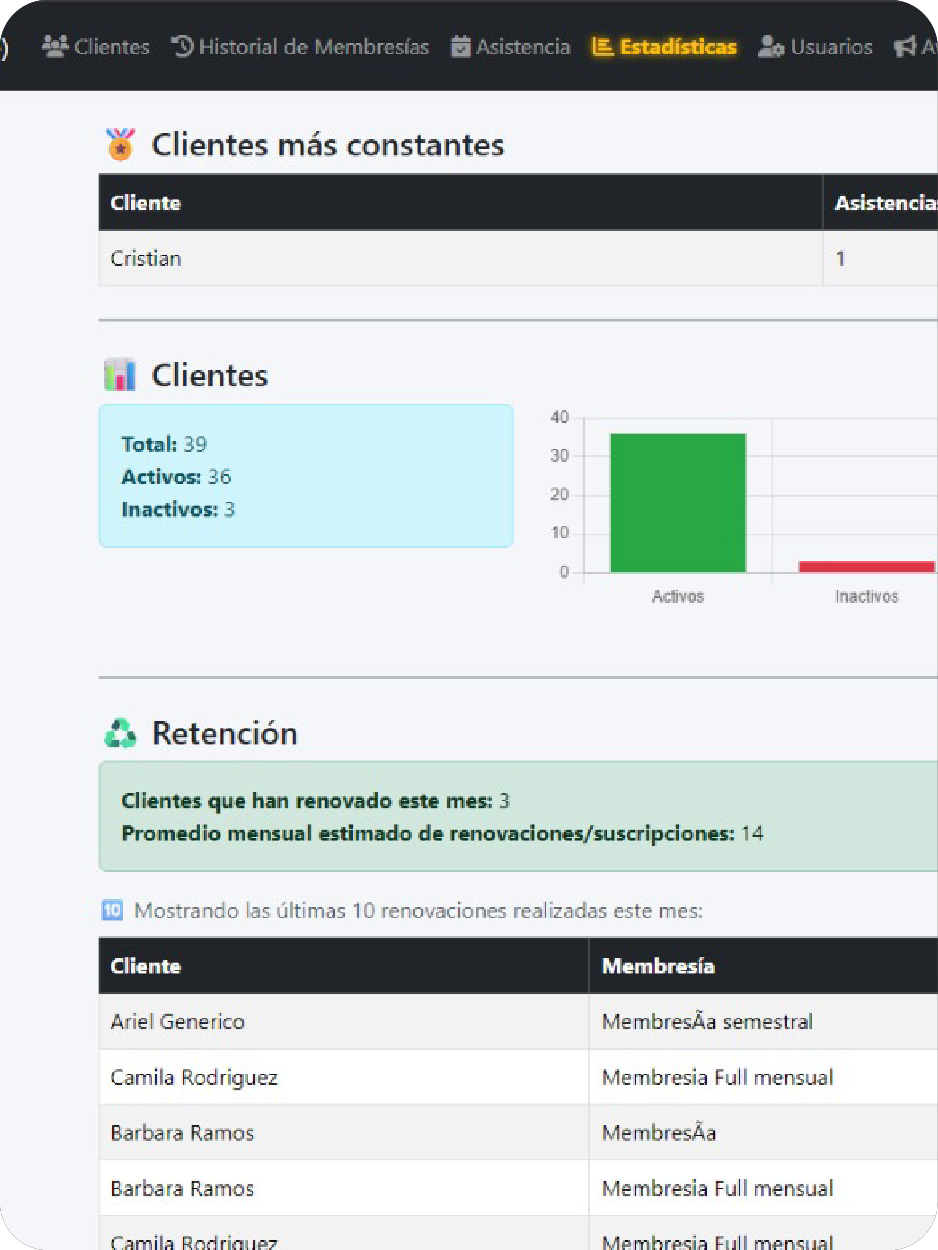This screenshot has height=1250, width=938.
Task: Click the recycle icon beside Retención
Action: (120, 733)
